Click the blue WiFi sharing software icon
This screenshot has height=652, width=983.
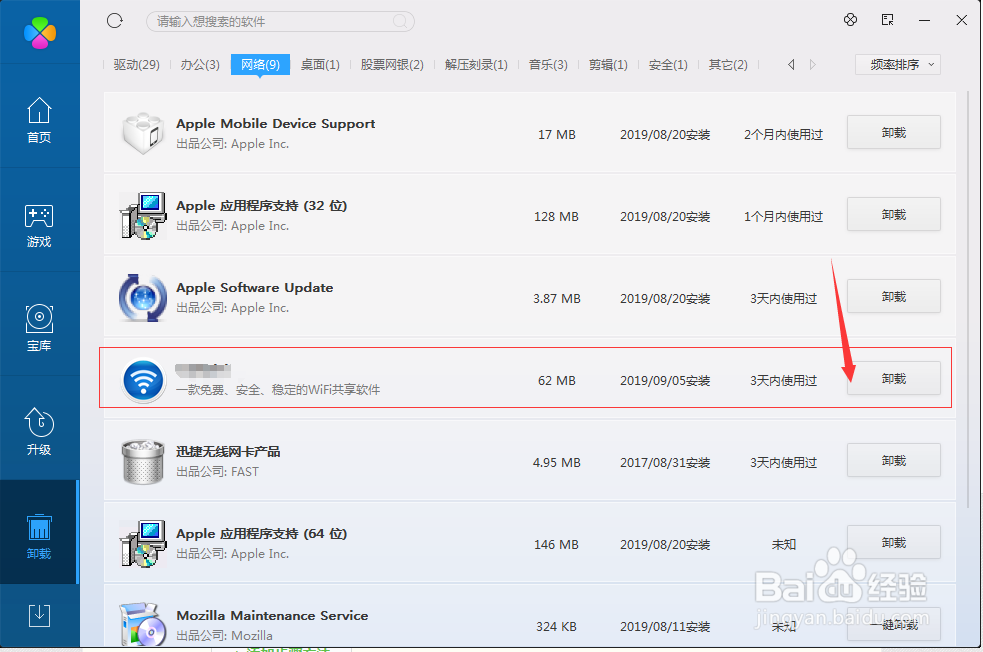point(143,380)
